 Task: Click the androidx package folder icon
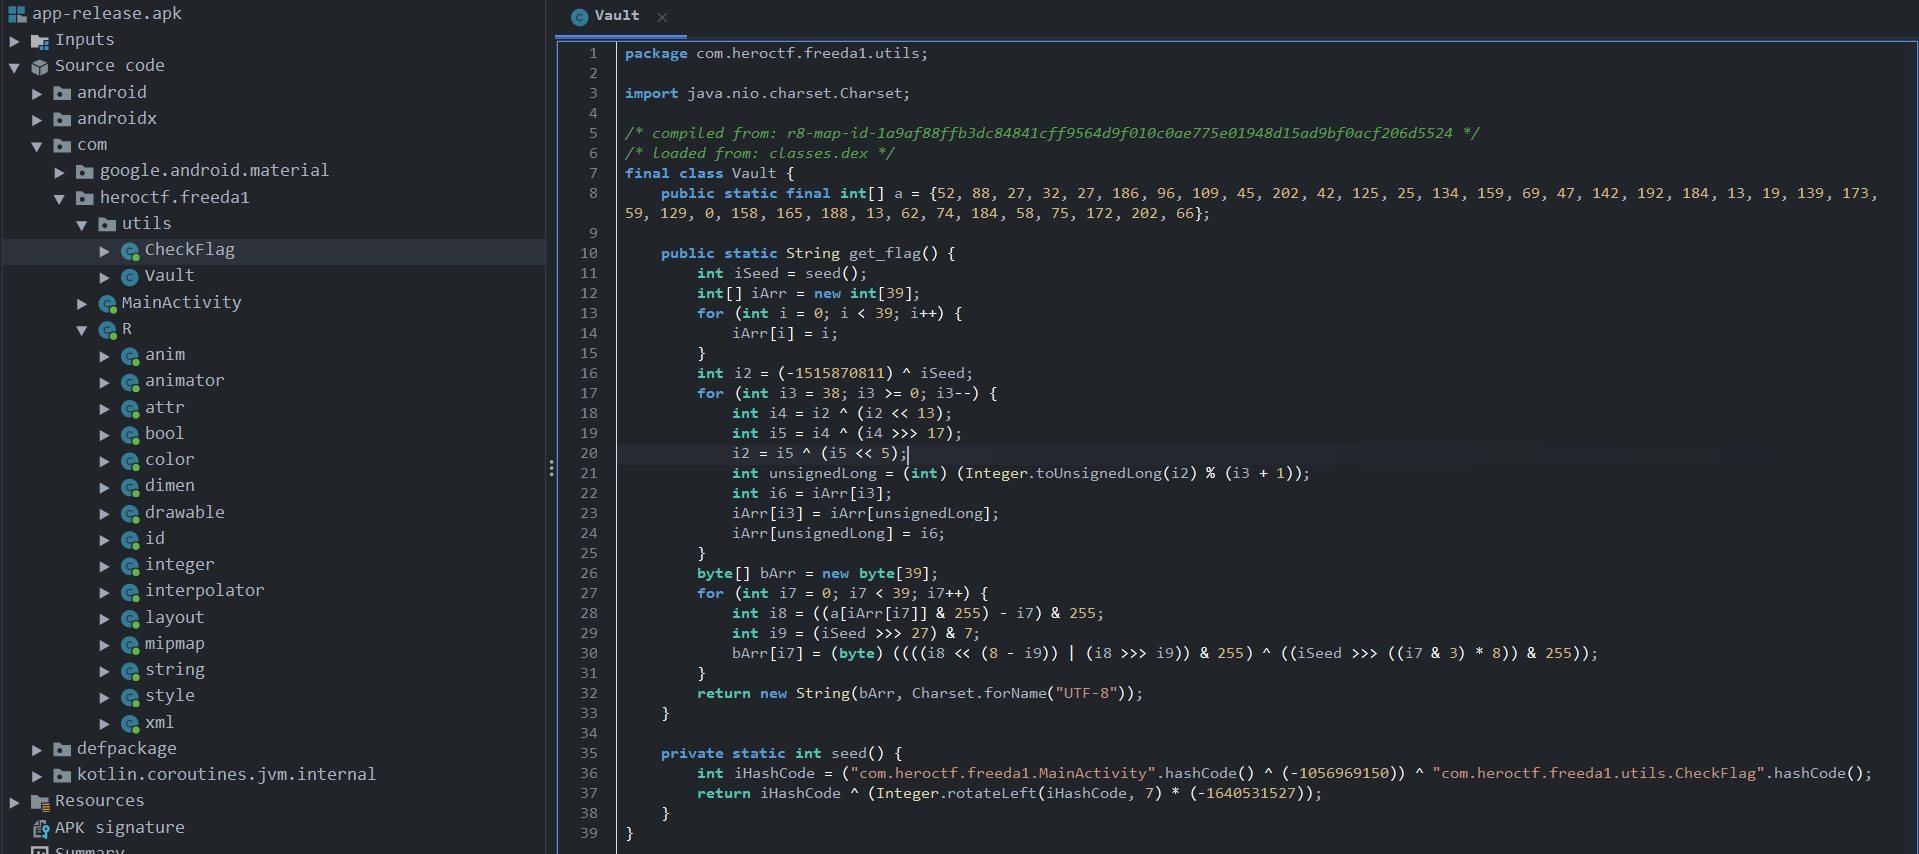coord(62,119)
